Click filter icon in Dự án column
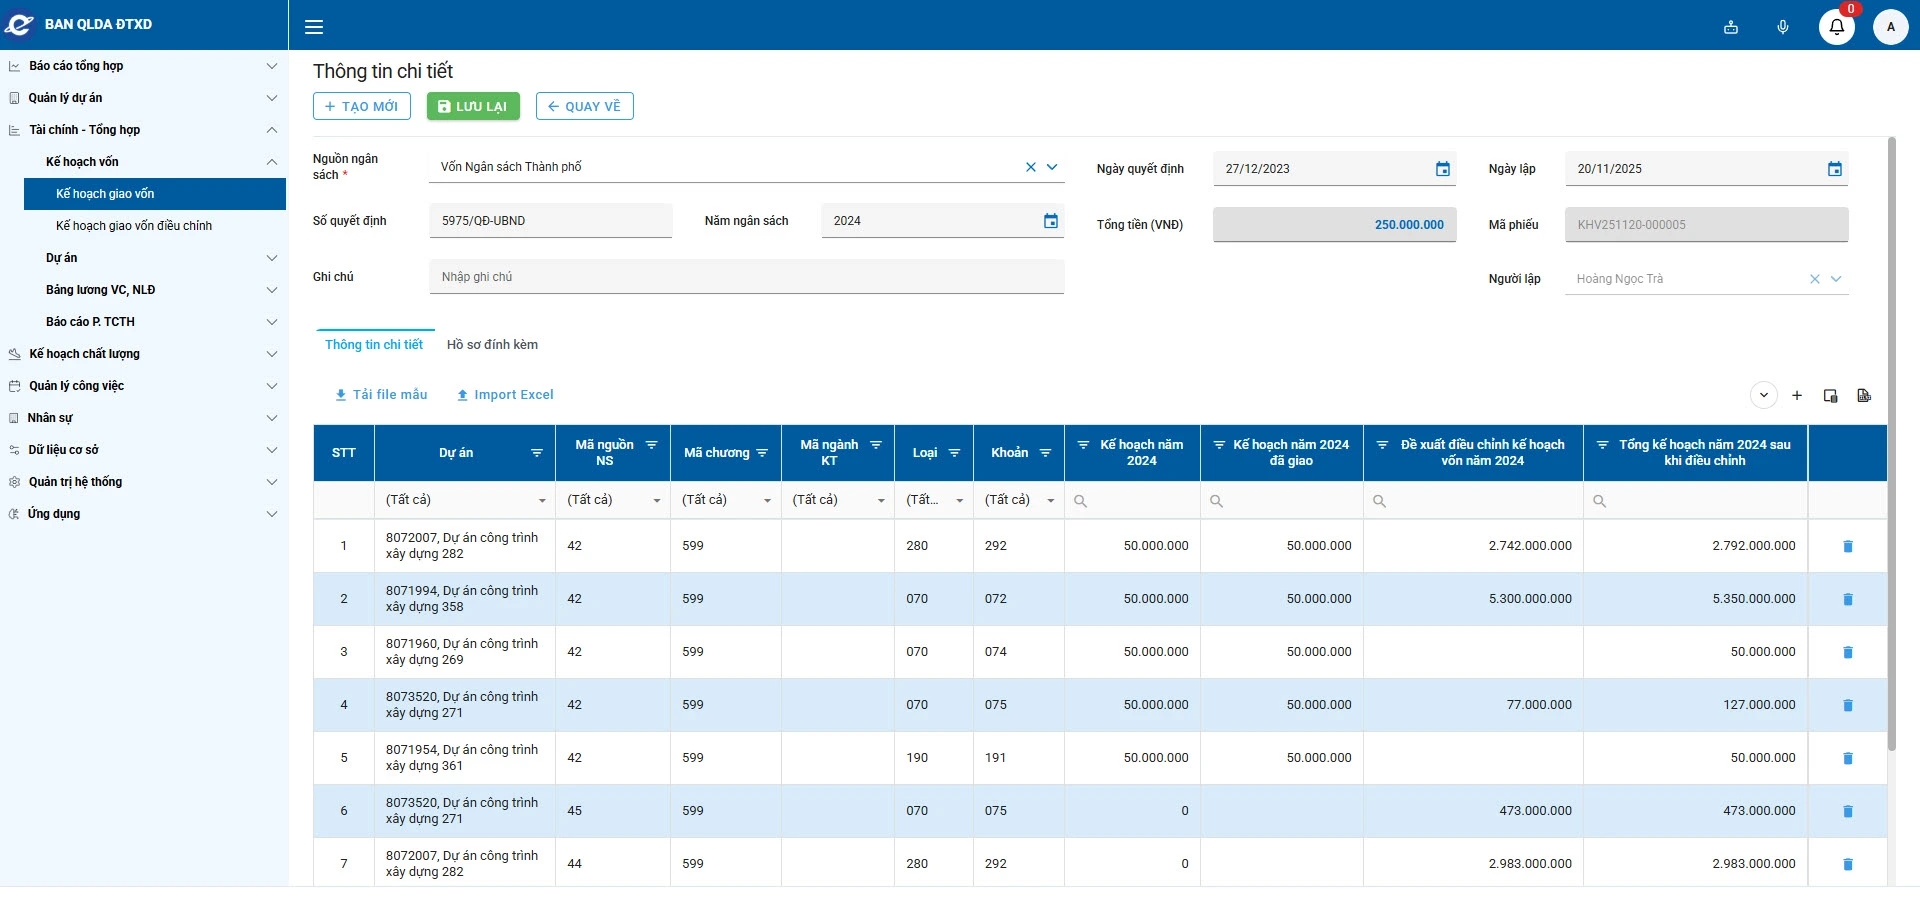 536,453
